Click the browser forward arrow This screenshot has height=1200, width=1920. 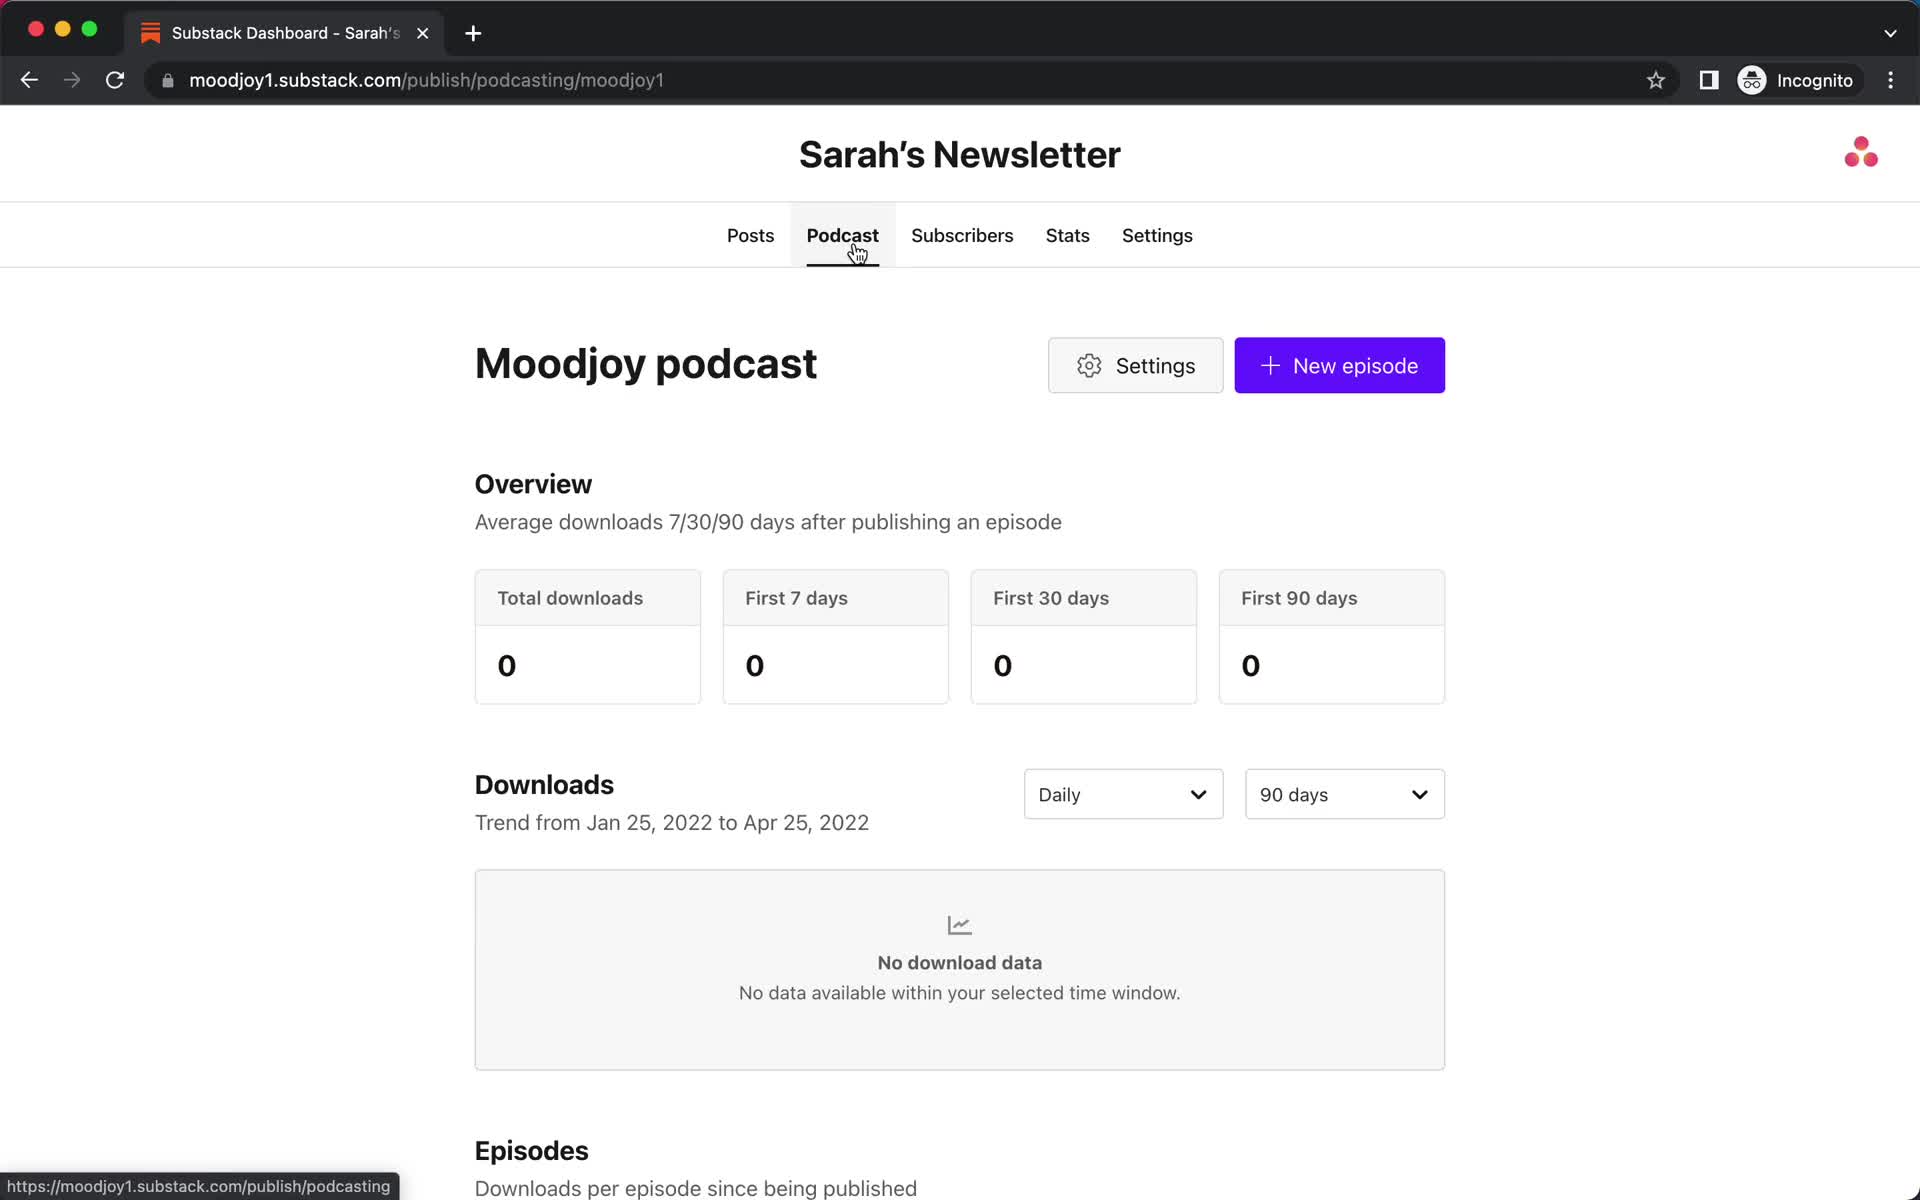(x=72, y=80)
